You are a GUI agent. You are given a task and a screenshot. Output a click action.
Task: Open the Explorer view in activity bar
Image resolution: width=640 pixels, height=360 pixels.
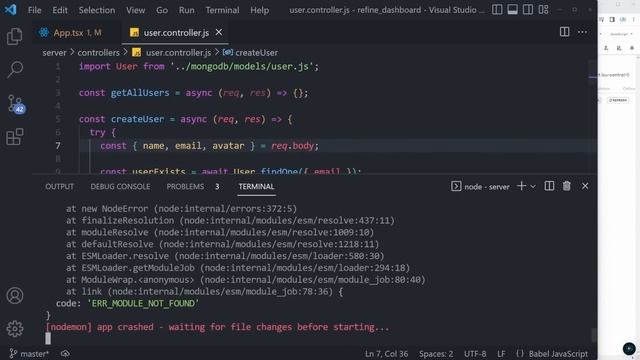[15, 36]
